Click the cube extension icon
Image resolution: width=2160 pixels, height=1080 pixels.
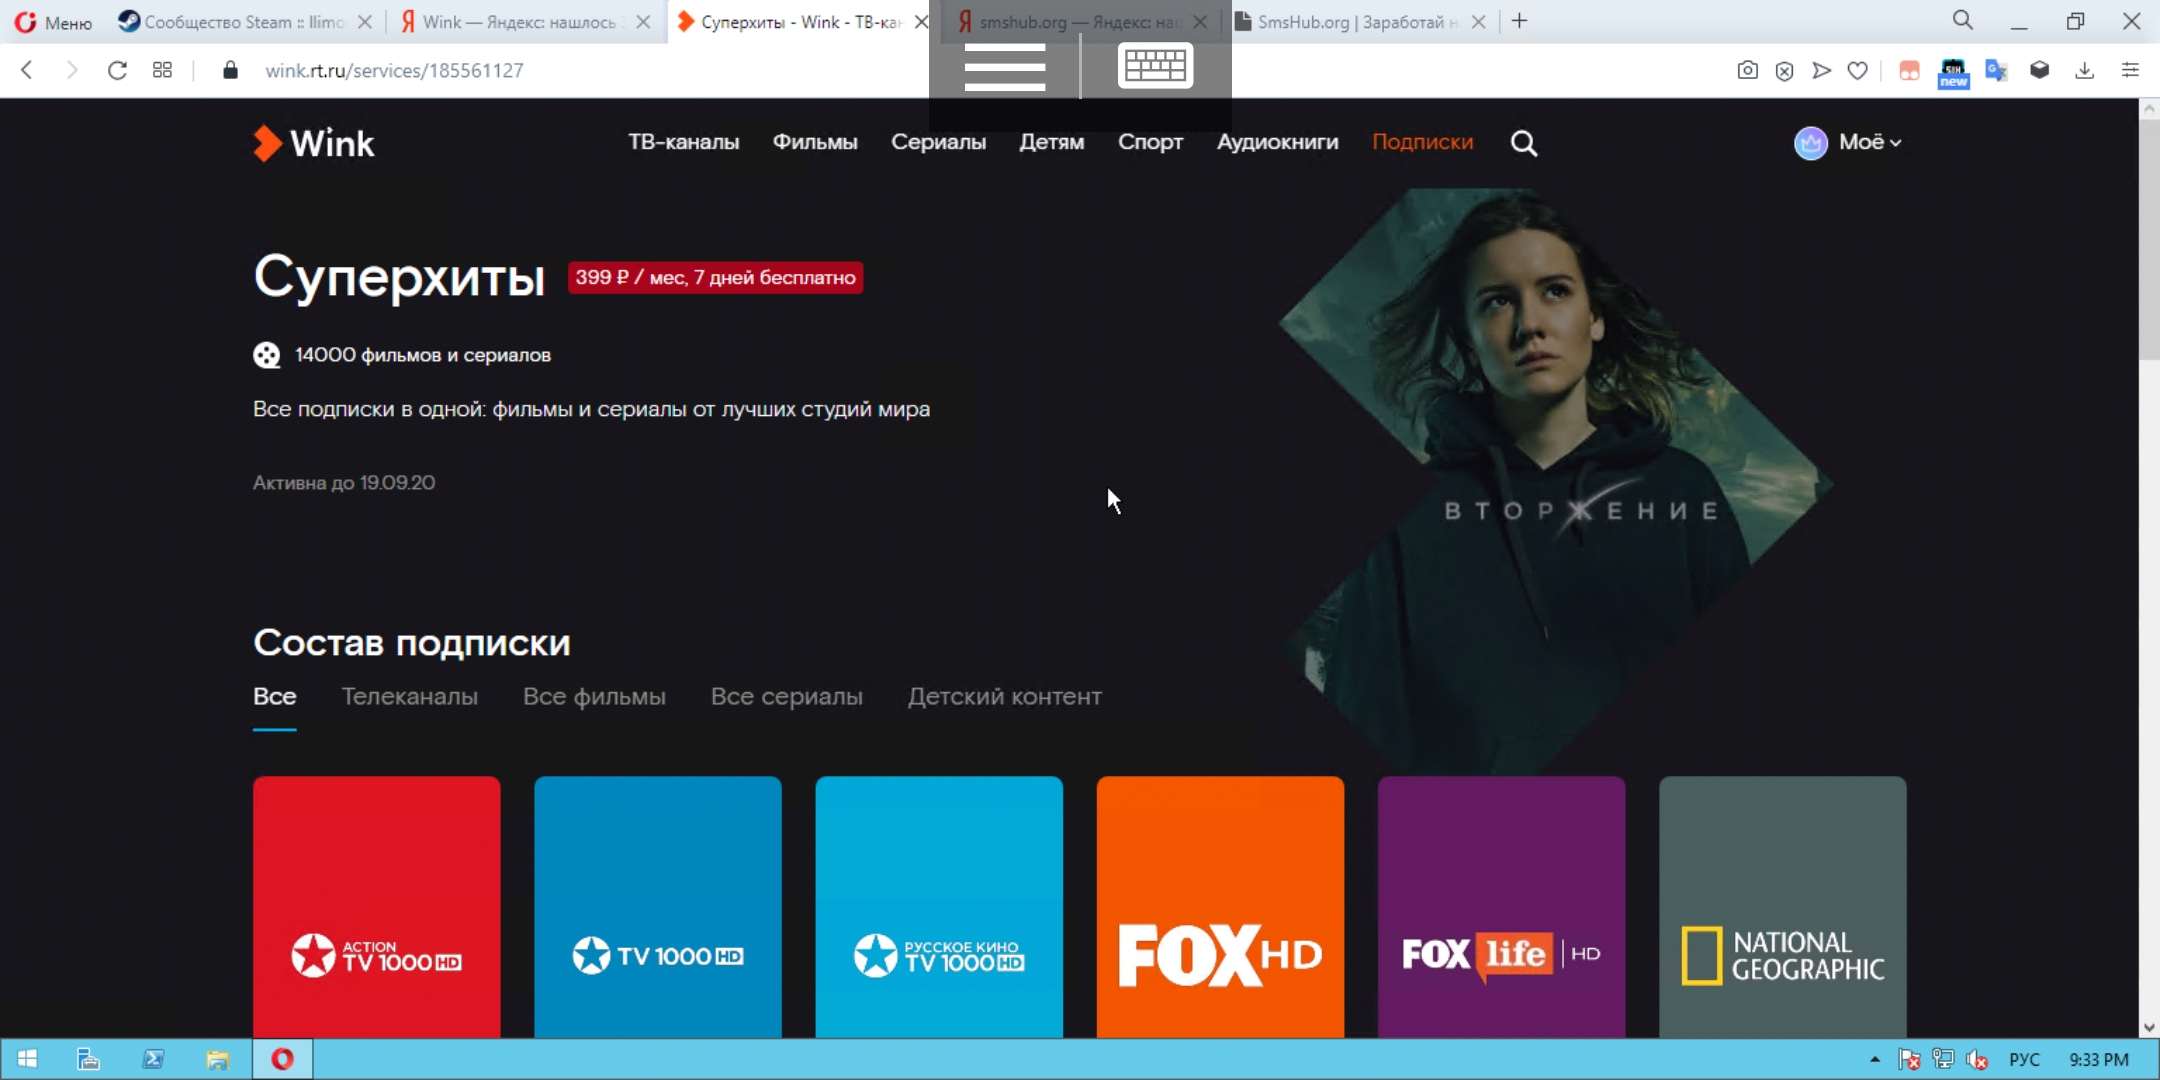(2040, 70)
